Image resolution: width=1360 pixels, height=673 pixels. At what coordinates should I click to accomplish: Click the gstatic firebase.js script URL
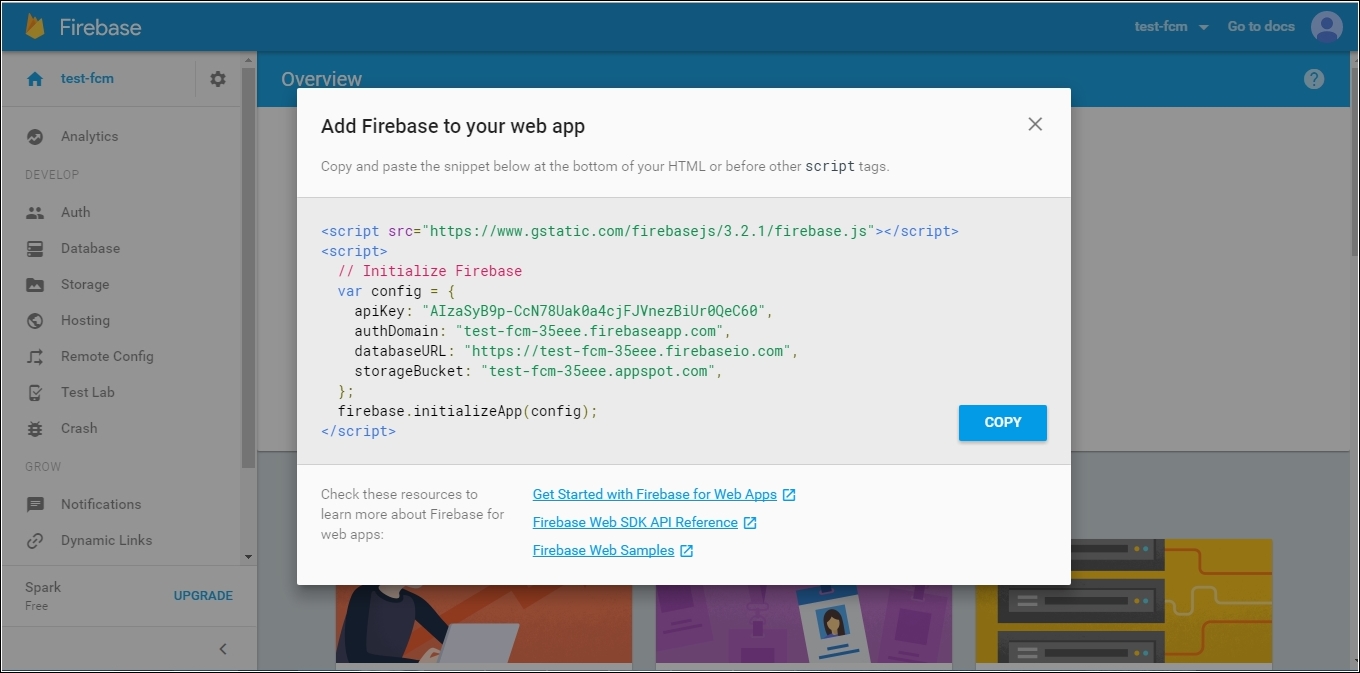(x=650, y=231)
